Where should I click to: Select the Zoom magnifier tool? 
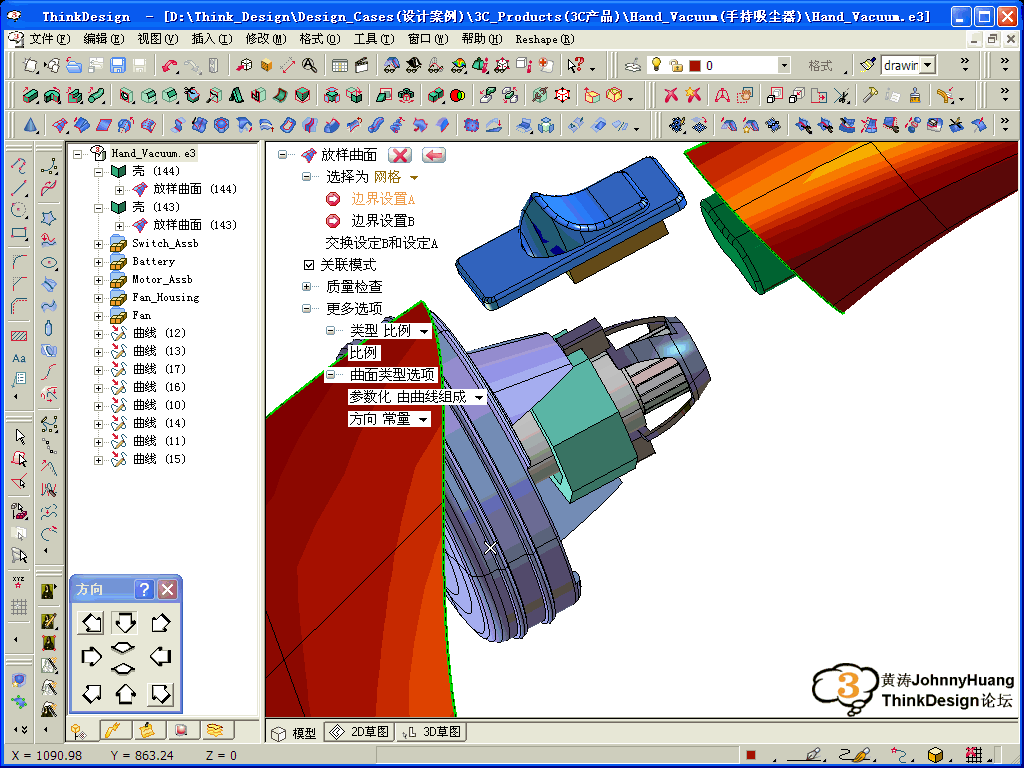coord(309,65)
